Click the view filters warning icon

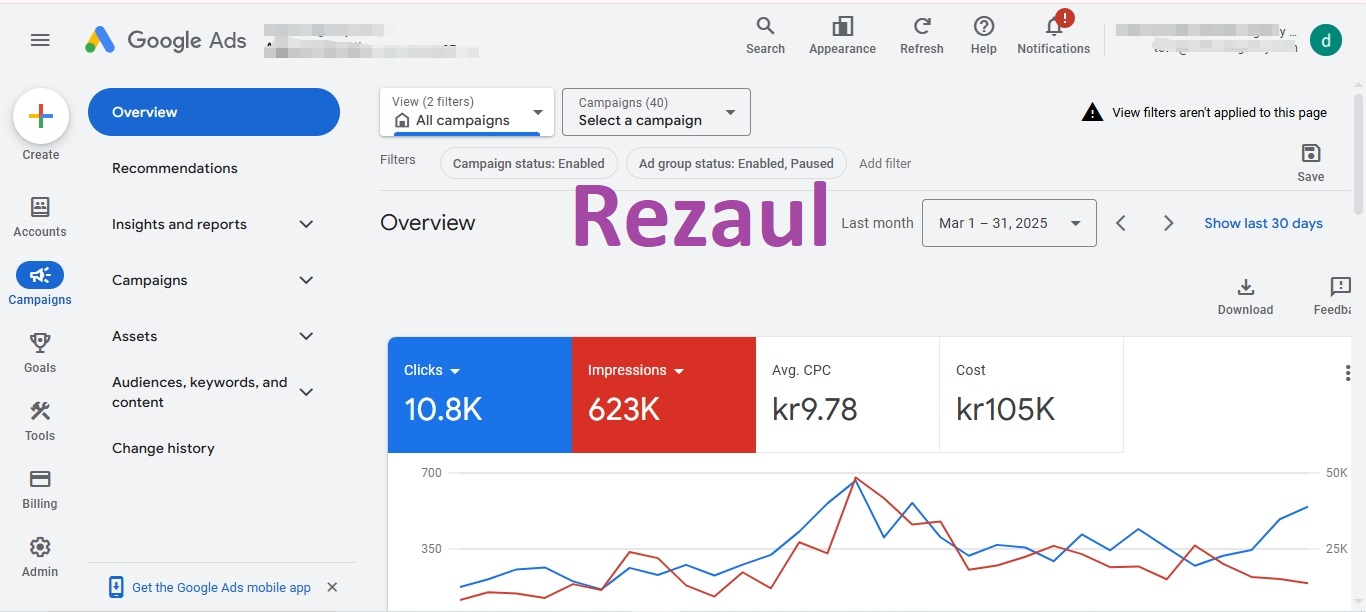pyautogui.click(x=1092, y=112)
